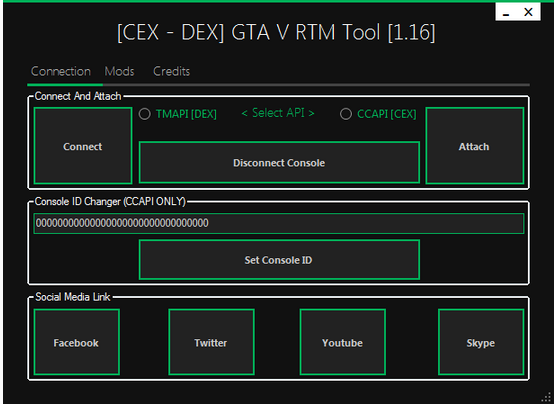Open the Youtube social link

tap(342, 342)
